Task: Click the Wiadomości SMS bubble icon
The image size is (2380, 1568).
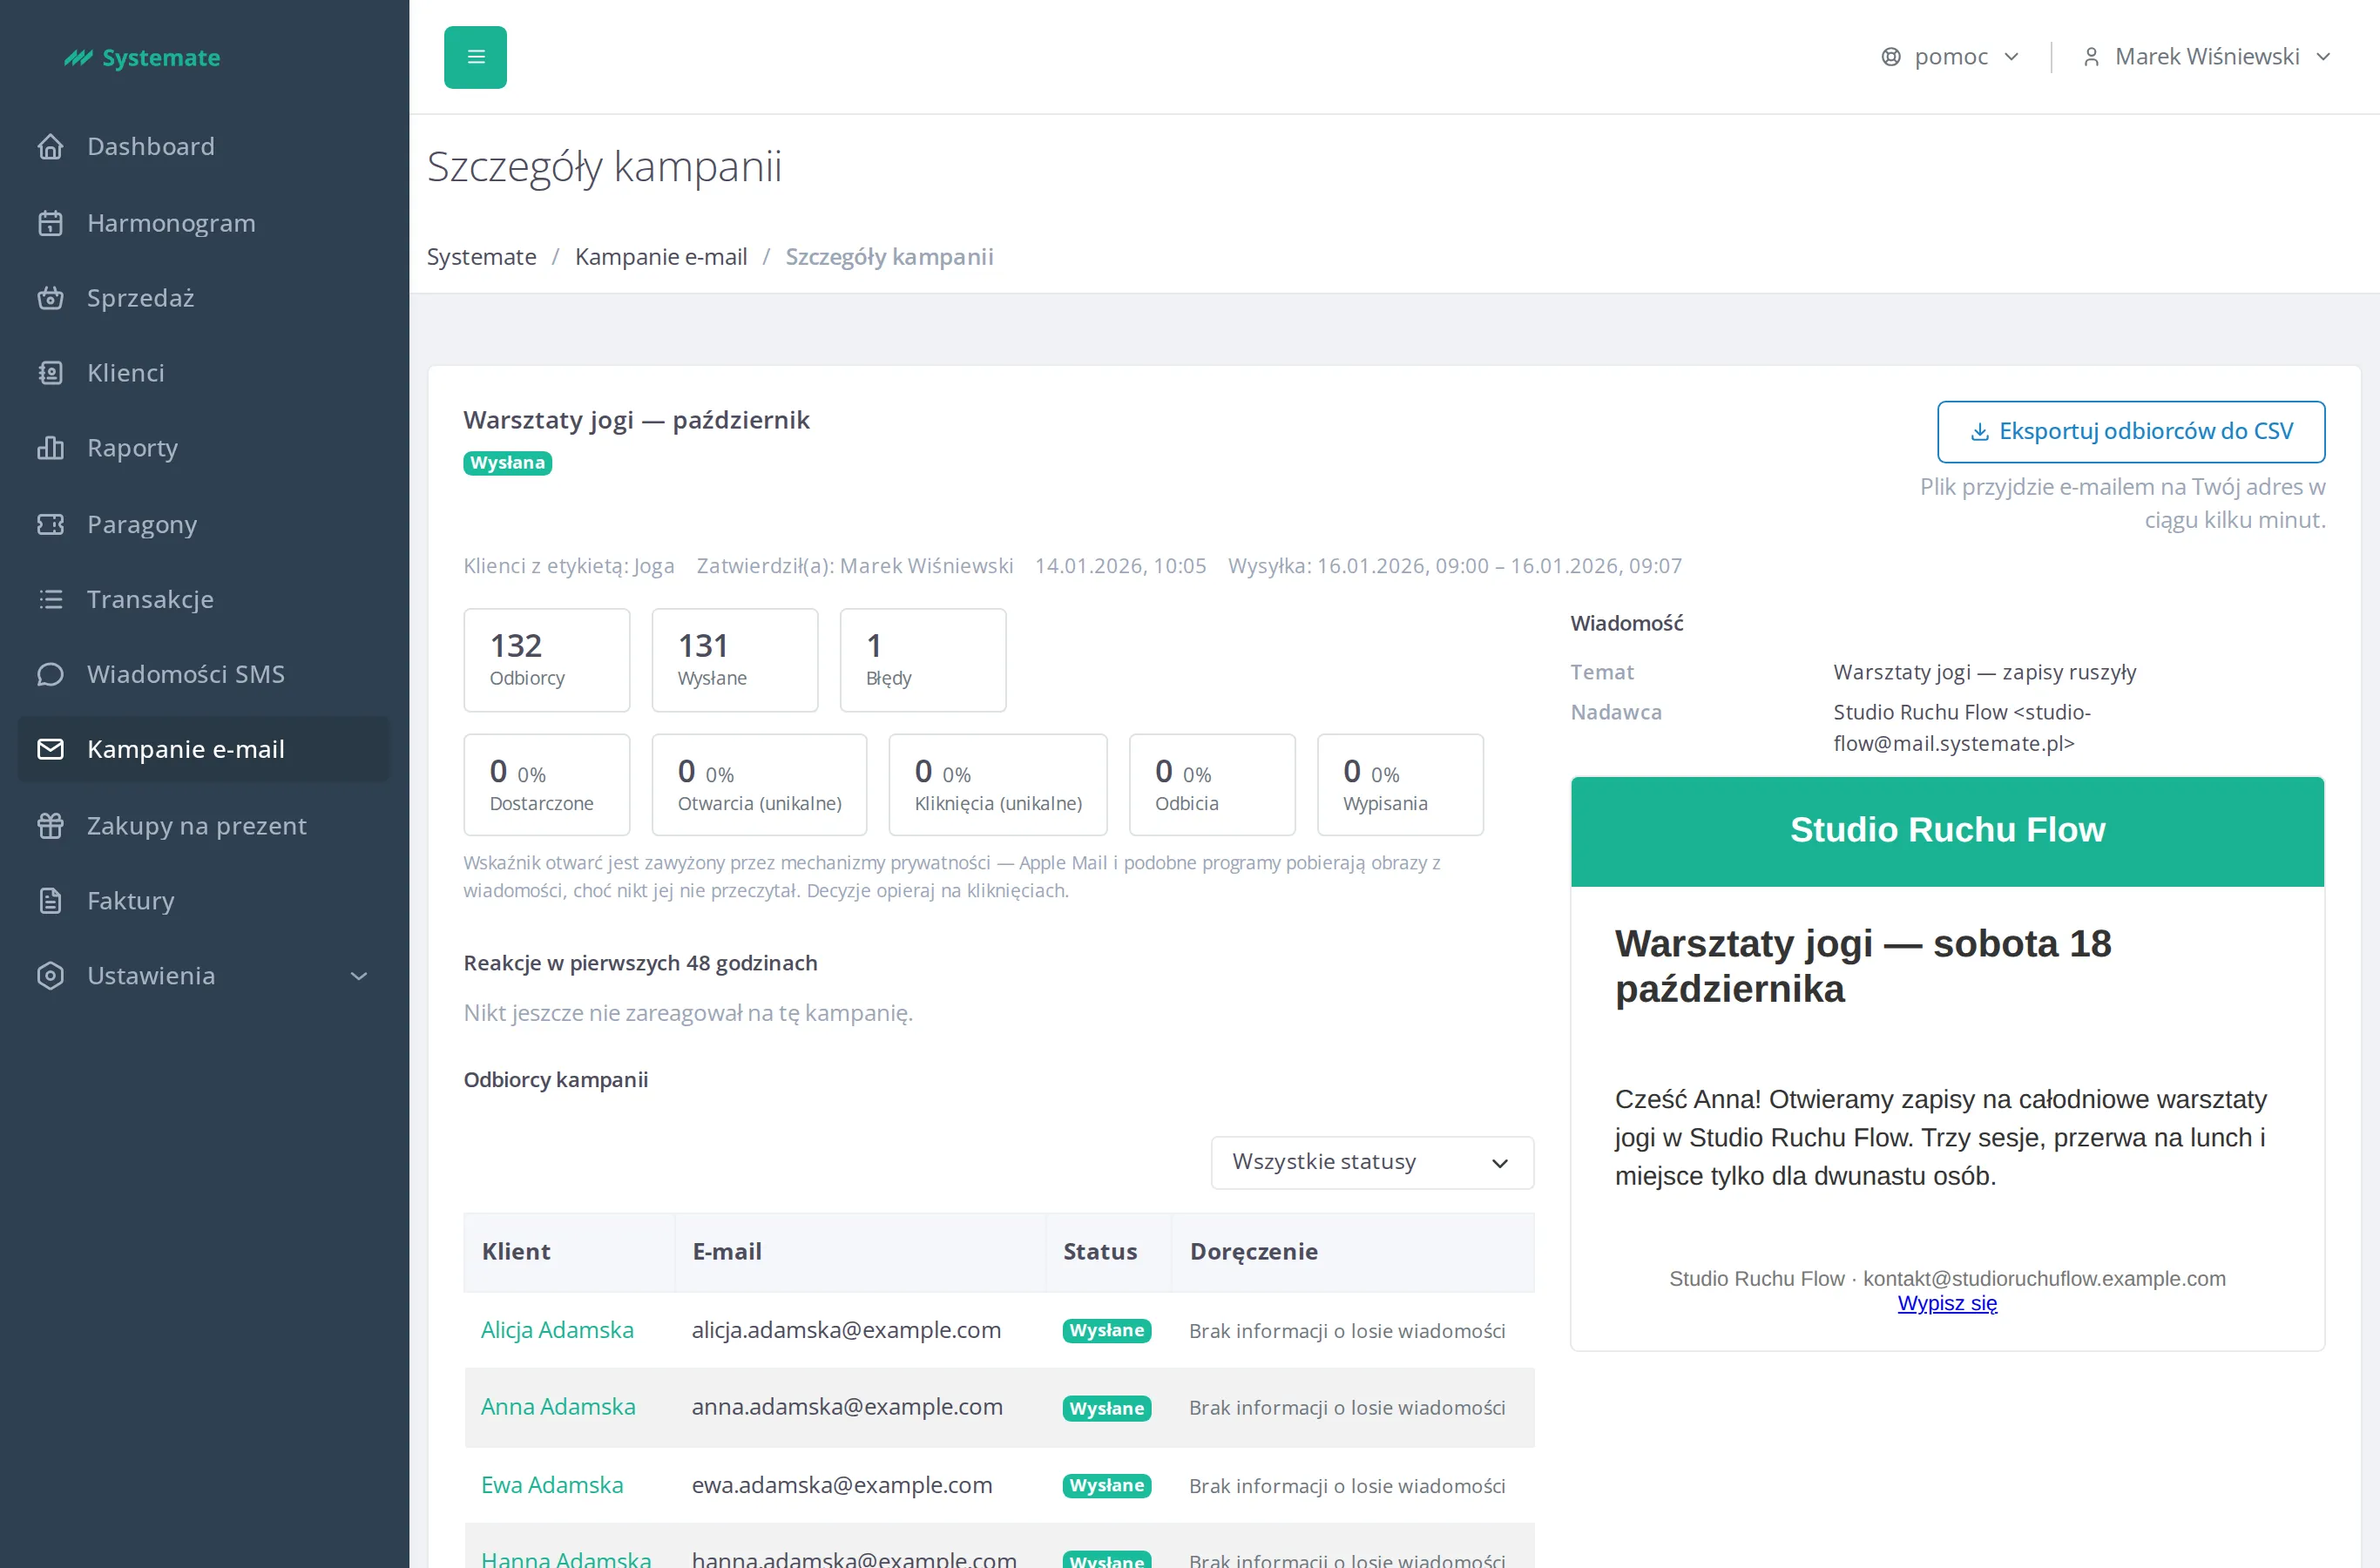Action: tap(50, 674)
